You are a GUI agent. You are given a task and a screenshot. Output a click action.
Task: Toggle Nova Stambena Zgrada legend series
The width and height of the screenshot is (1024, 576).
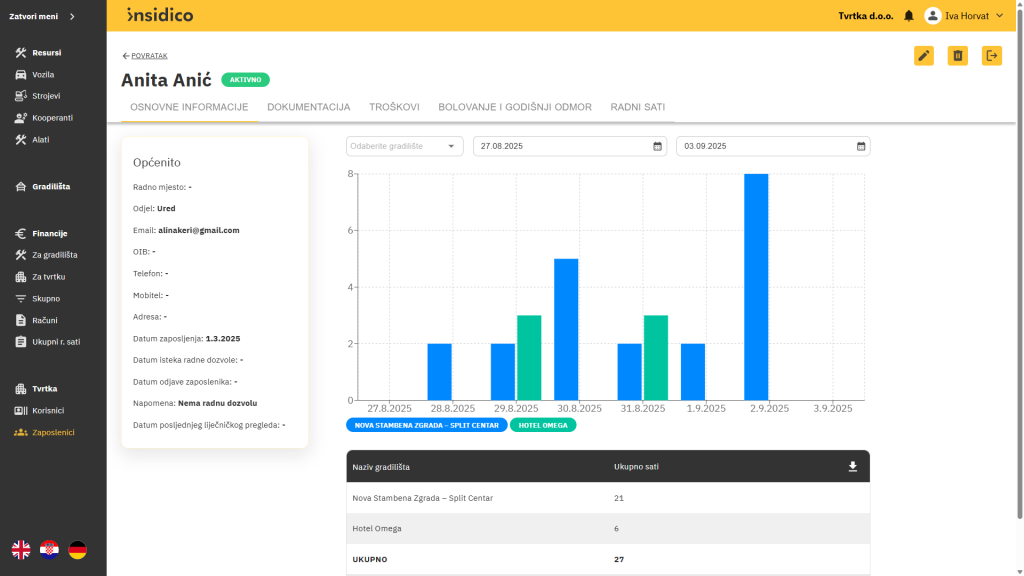point(426,425)
